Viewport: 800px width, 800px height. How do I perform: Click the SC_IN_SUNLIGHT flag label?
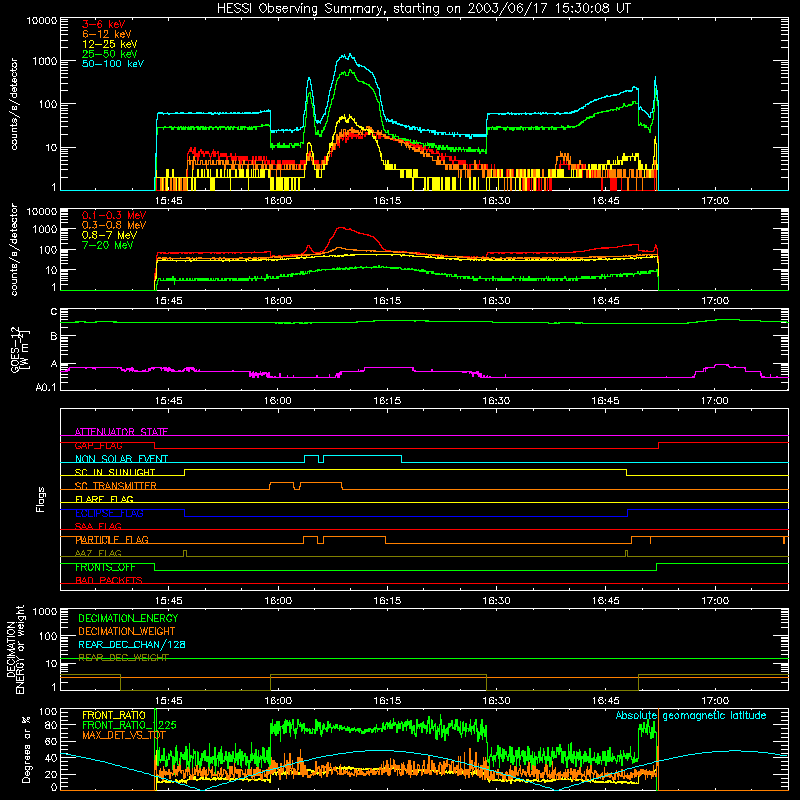(115, 472)
